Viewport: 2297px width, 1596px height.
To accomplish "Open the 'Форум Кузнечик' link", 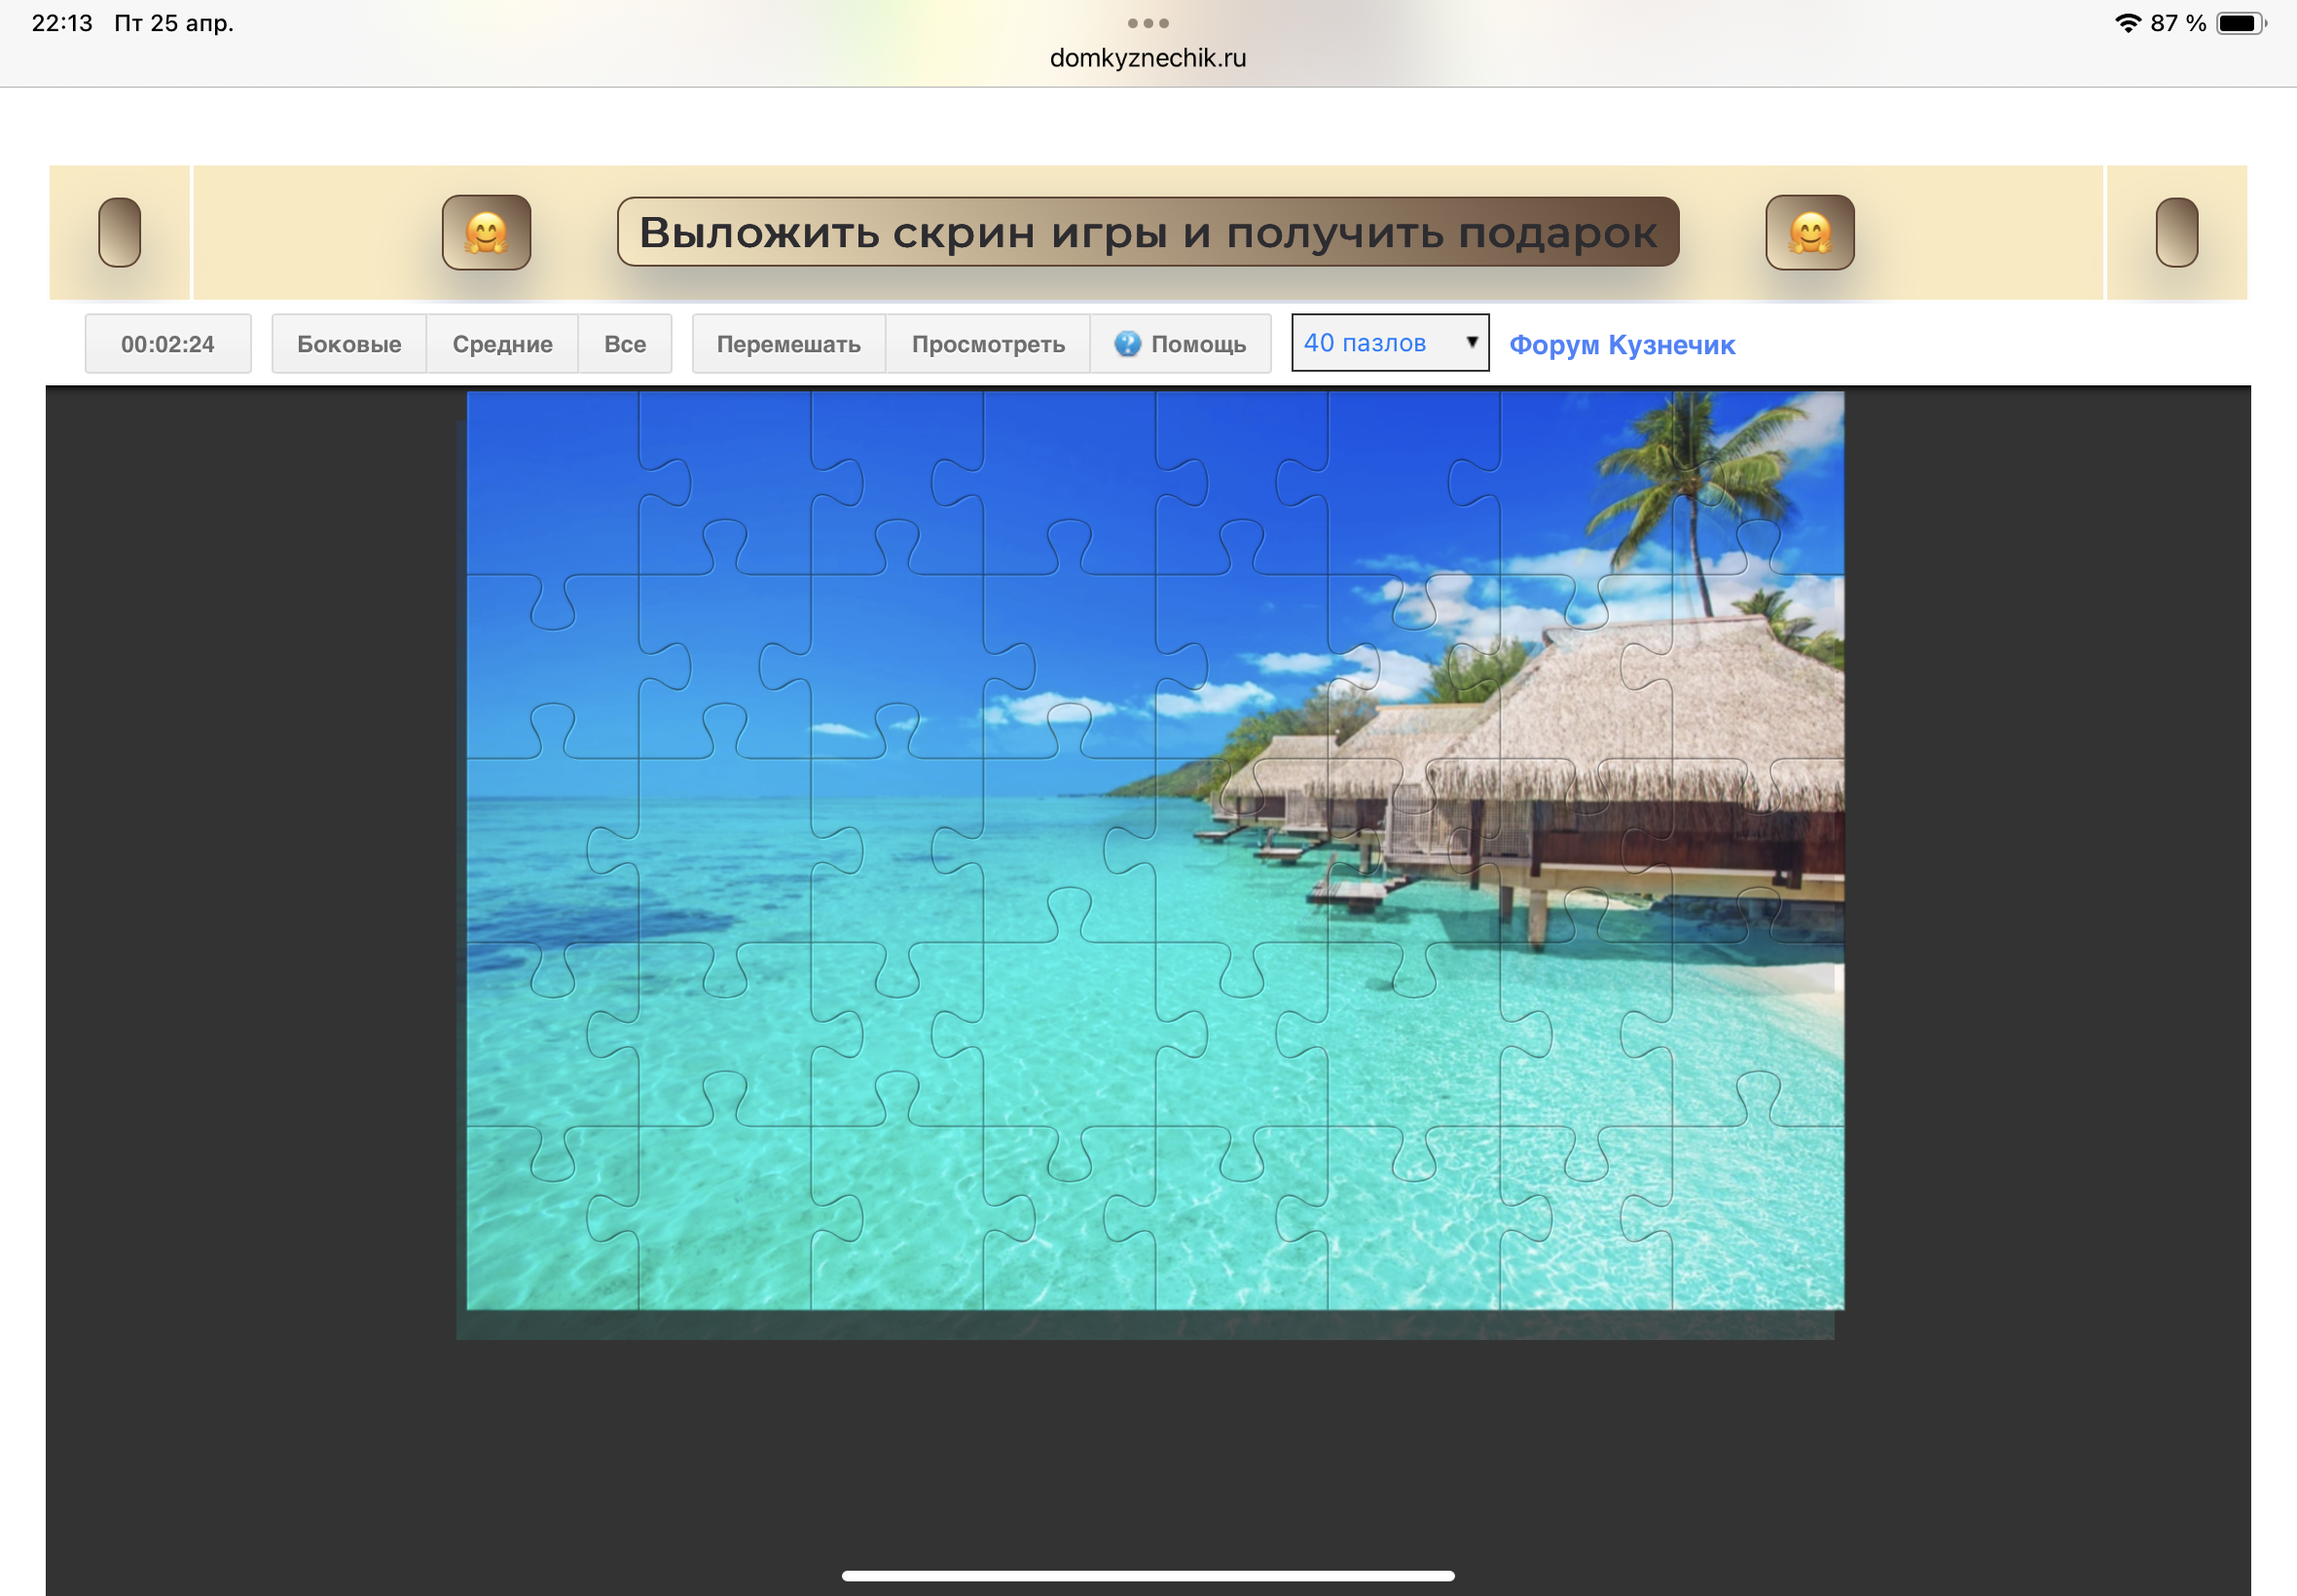I will pos(1621,345).
